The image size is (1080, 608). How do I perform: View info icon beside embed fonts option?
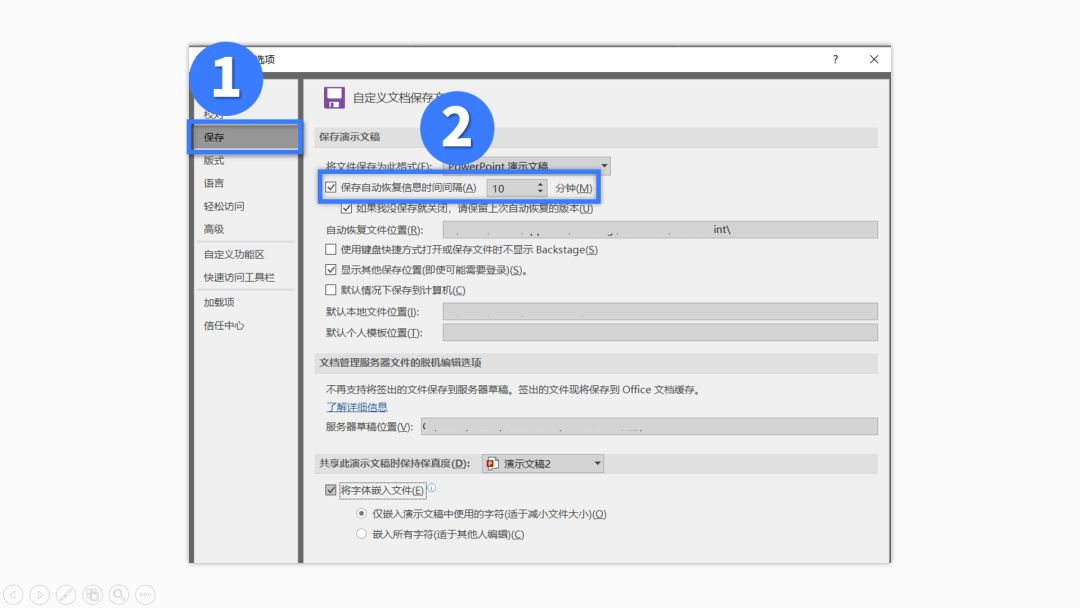tap(432, 488)
